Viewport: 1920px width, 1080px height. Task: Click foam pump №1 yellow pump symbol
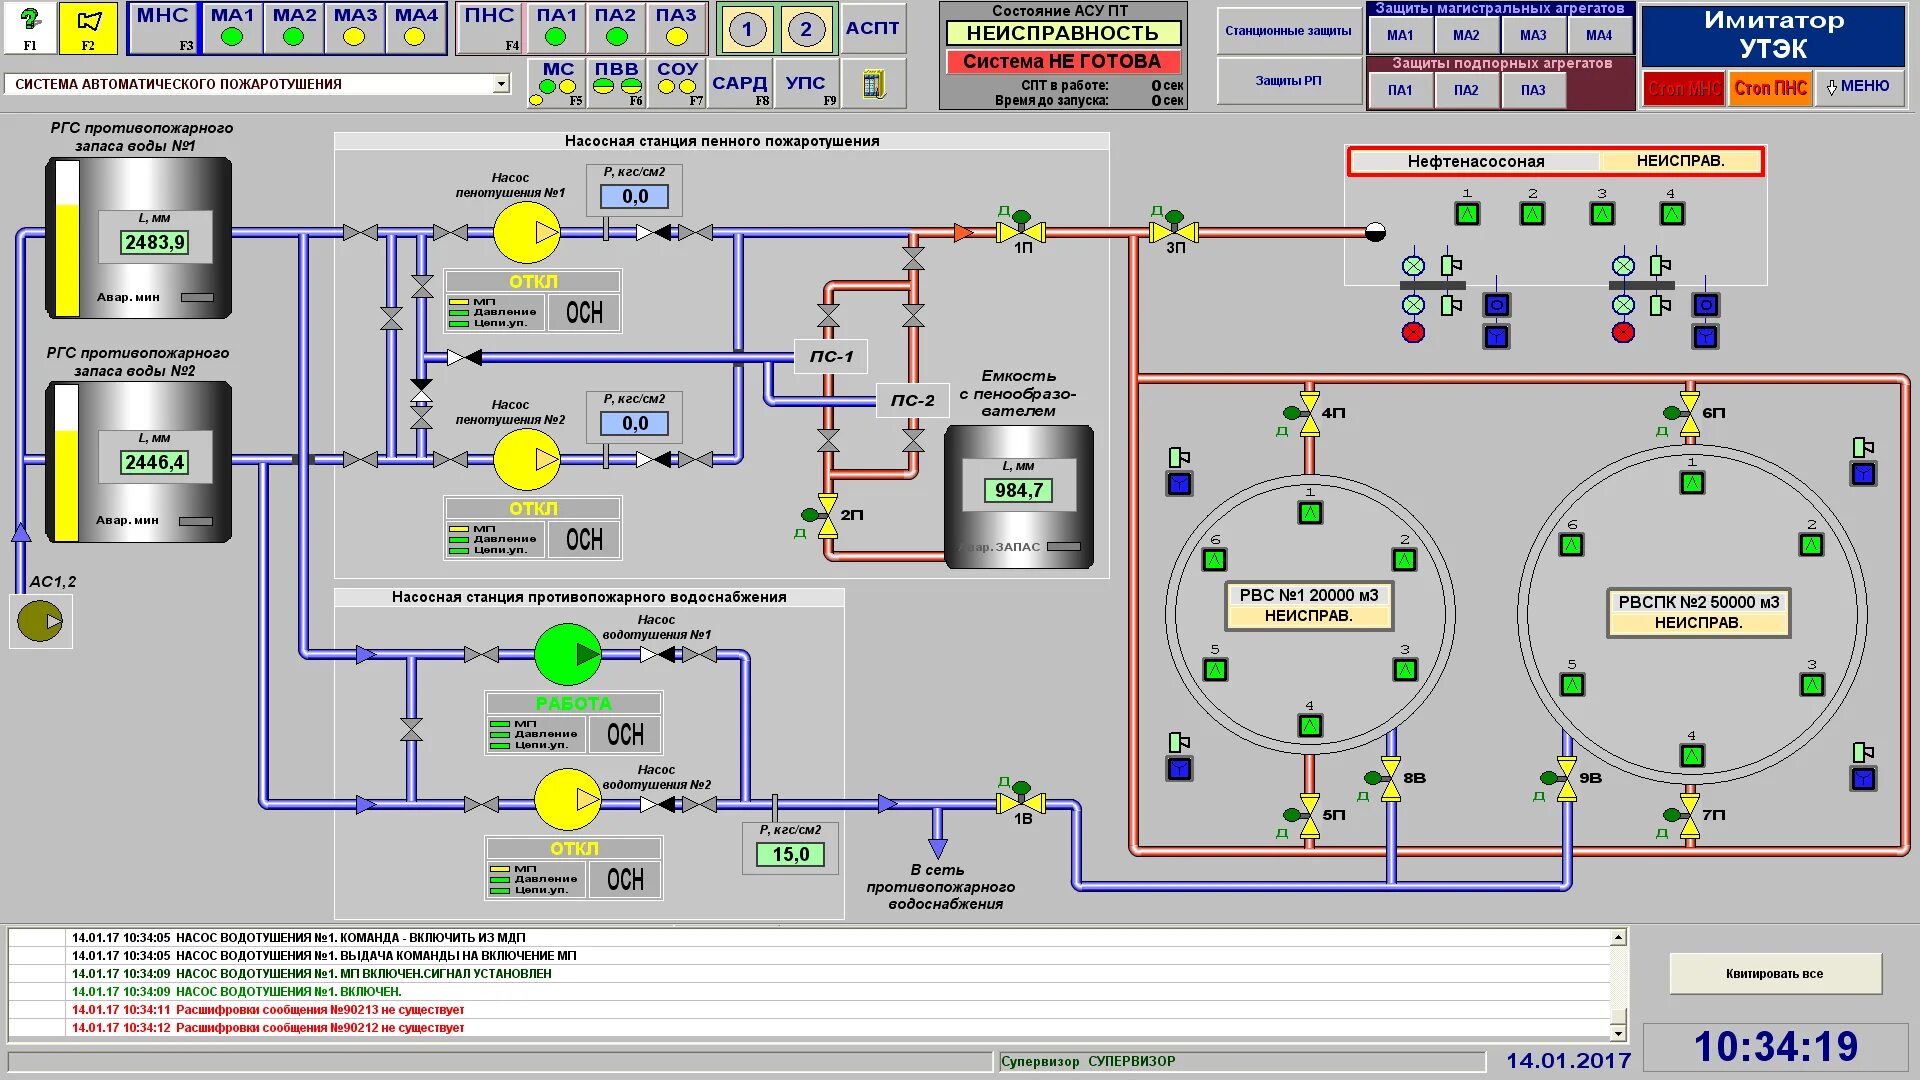(x=526, y=232)
